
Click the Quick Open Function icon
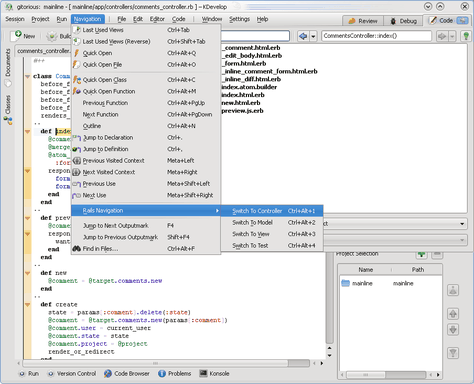[77, 91]
